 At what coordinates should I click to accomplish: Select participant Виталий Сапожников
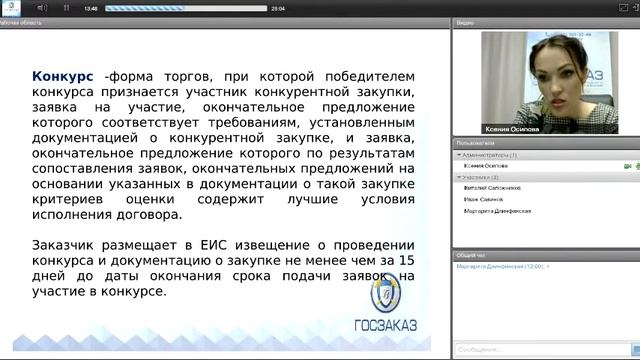pyautogui.click(x=492, y=188)
